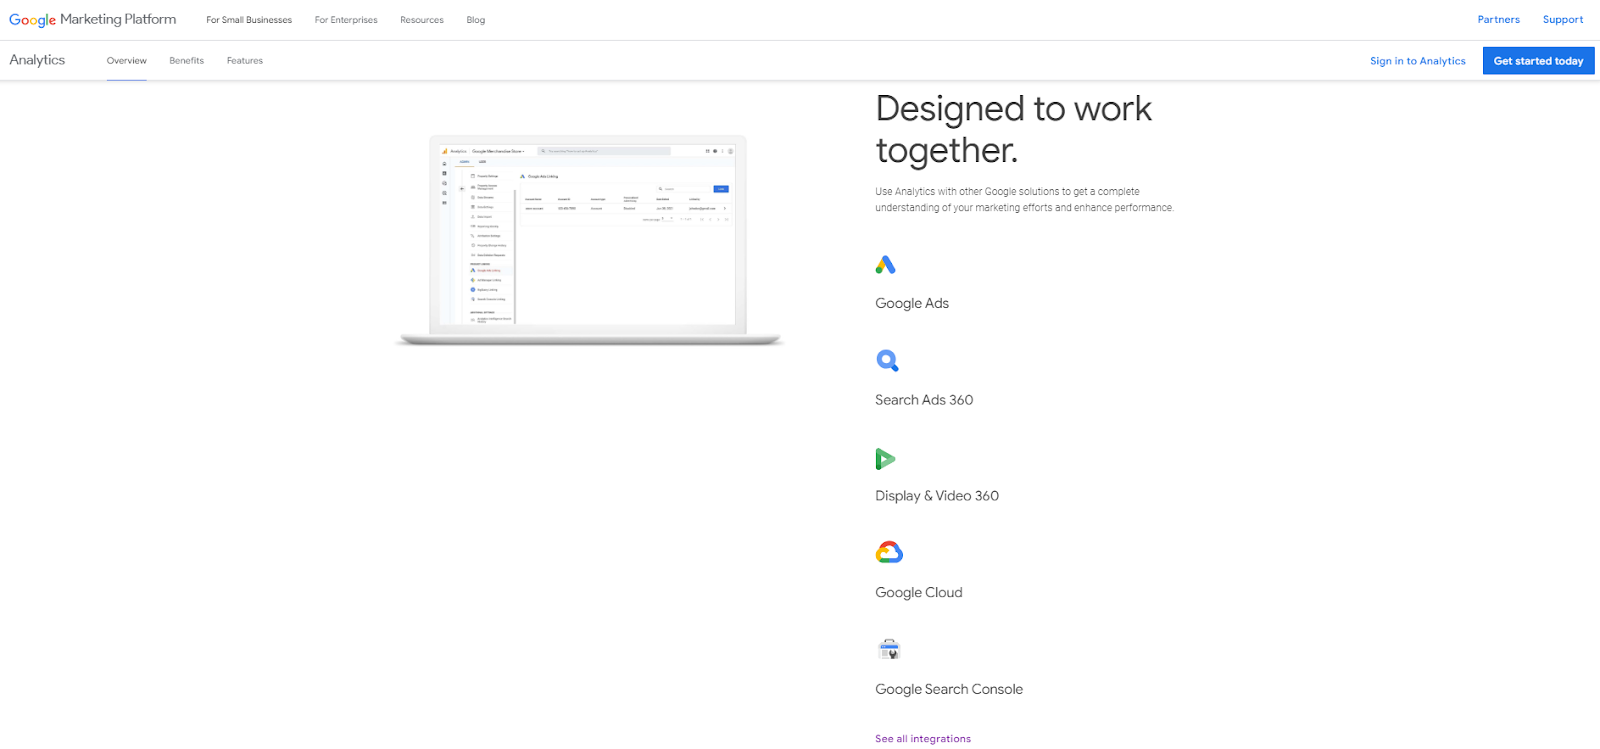This screenshot has width=1600, height=749.
Task: Click the Get started today button
Action: (1538, 61)
